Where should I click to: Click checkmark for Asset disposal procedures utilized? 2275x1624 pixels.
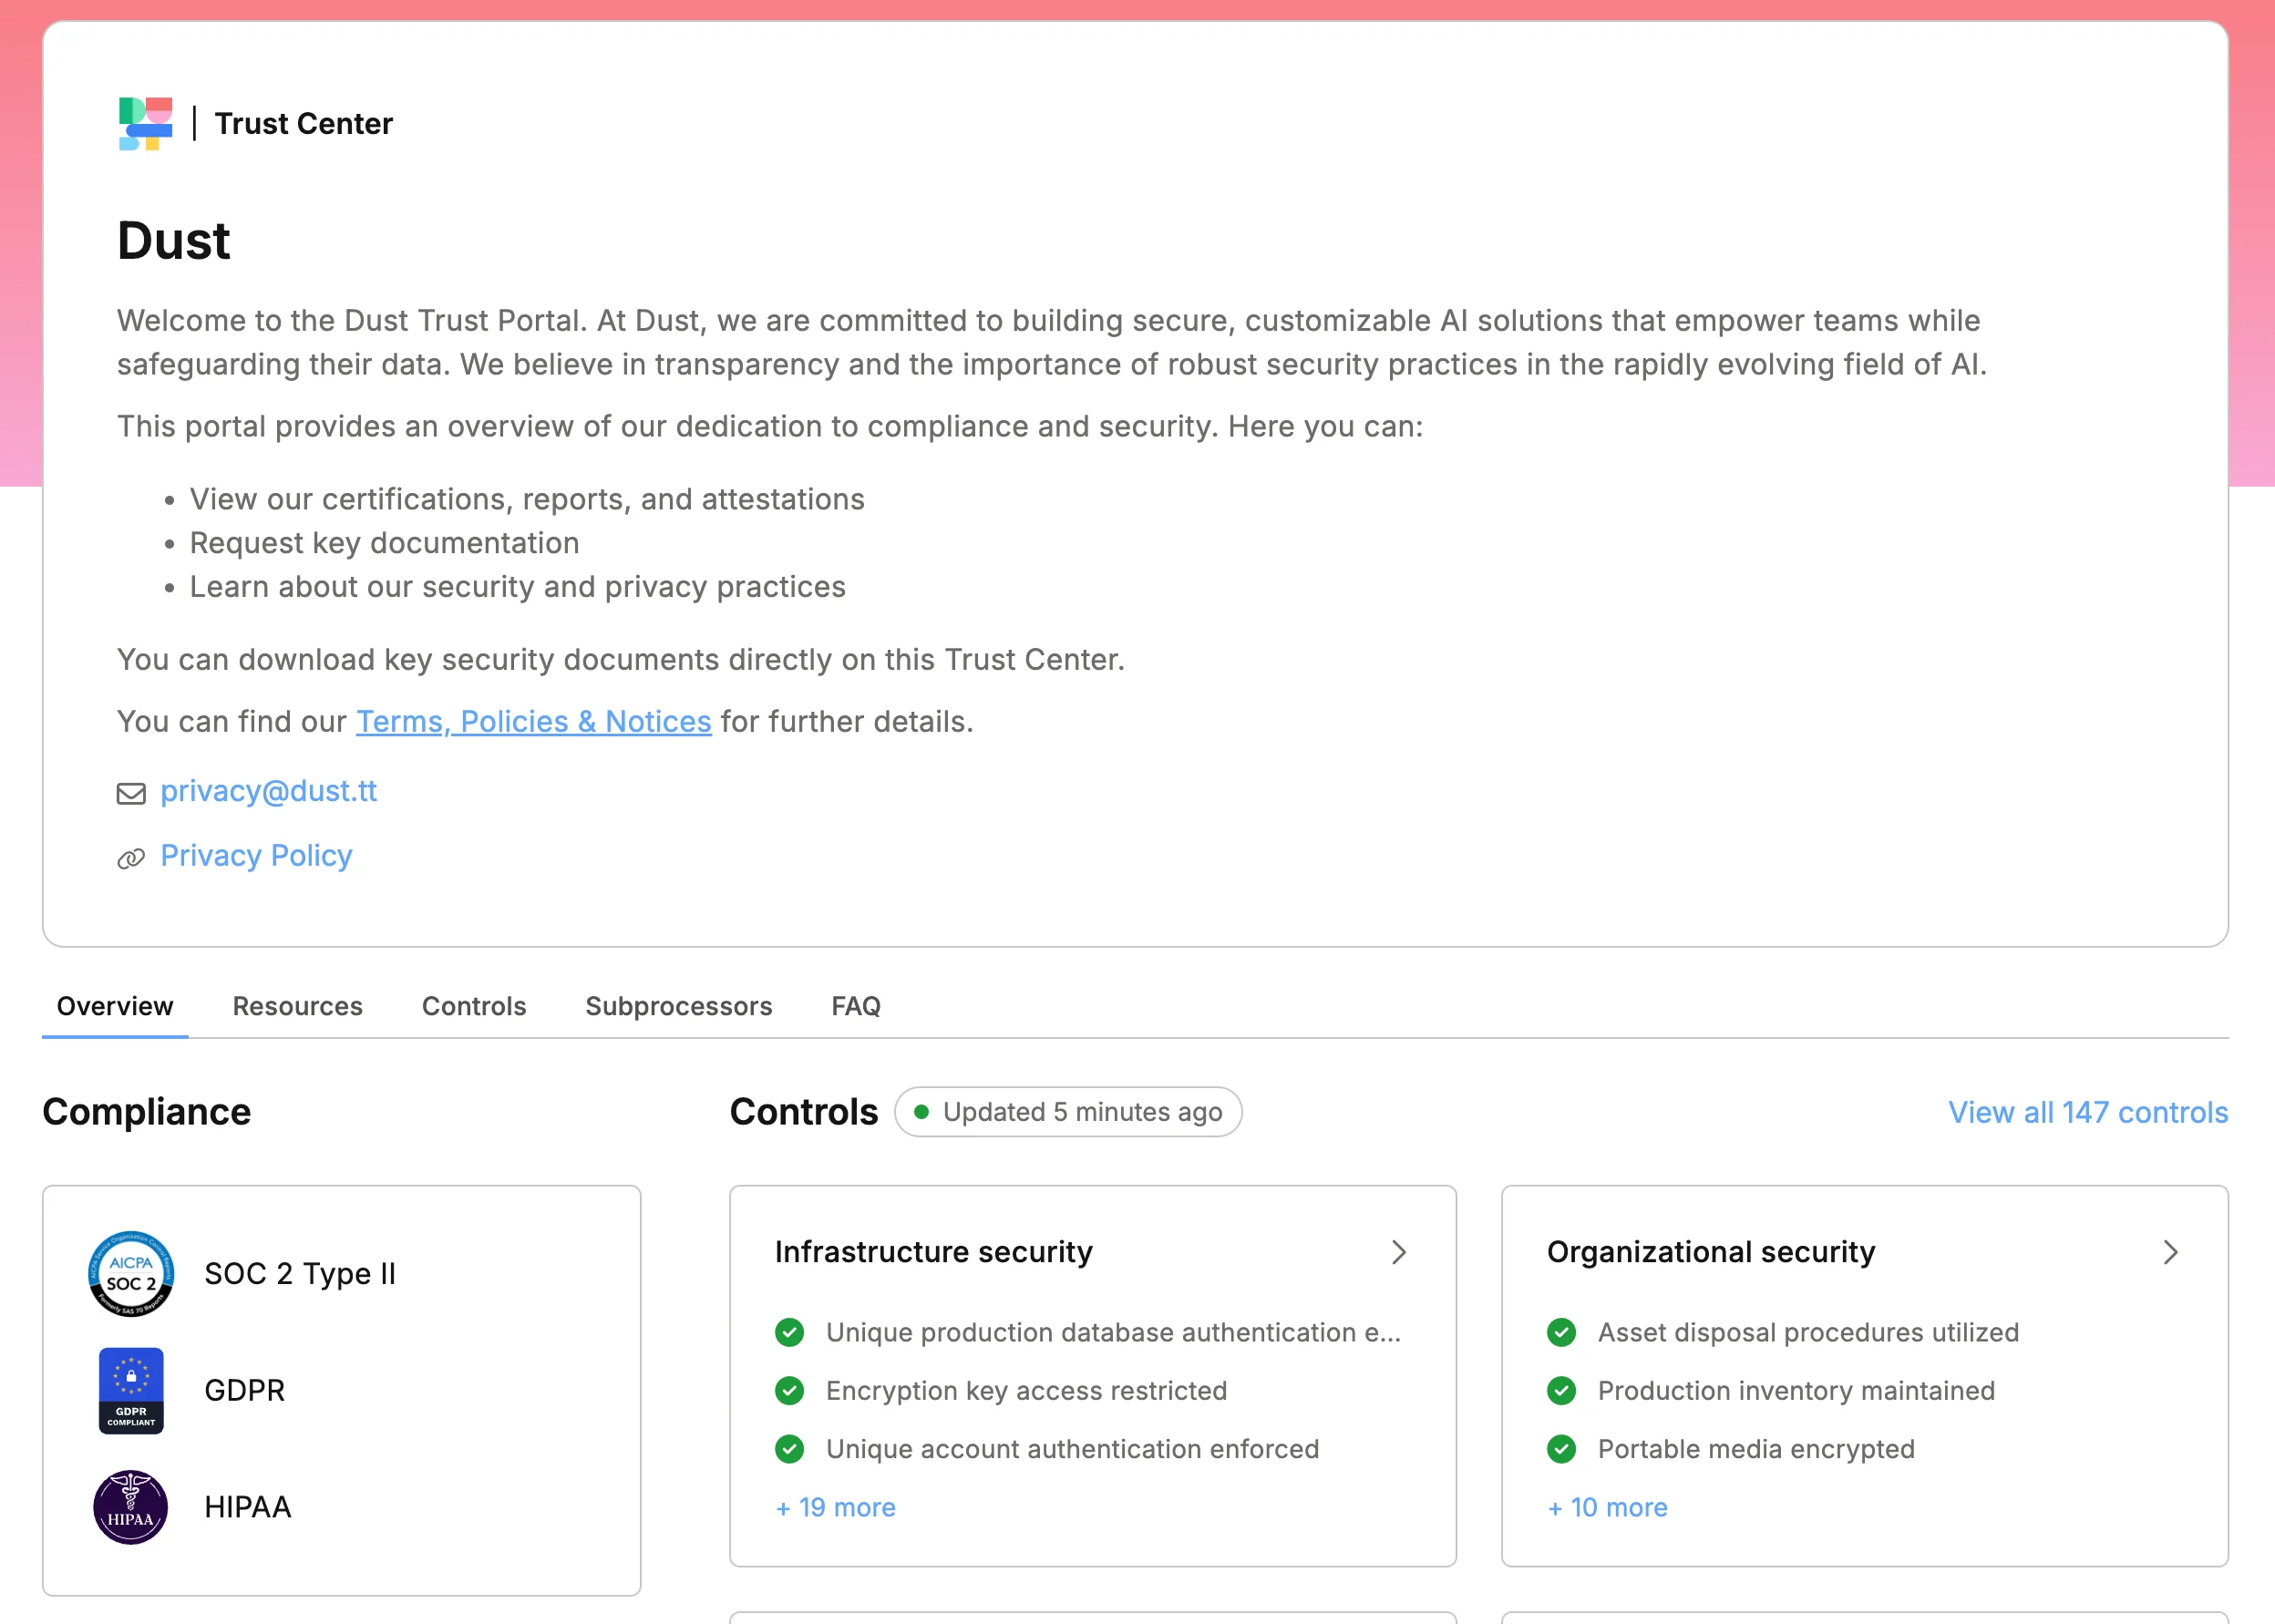pos(1562,1332)
